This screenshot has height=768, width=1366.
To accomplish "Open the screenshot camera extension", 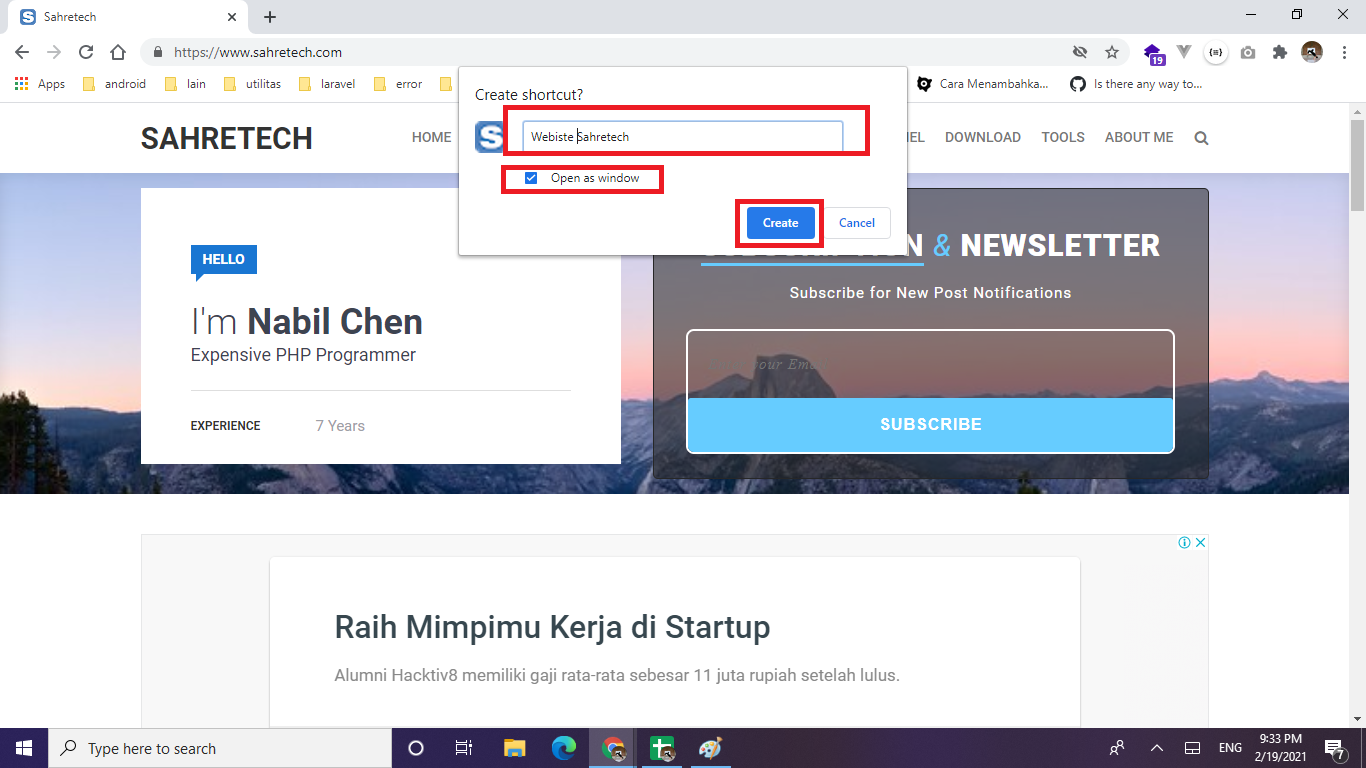I will pyautogui.click(x=1248, y=51).
